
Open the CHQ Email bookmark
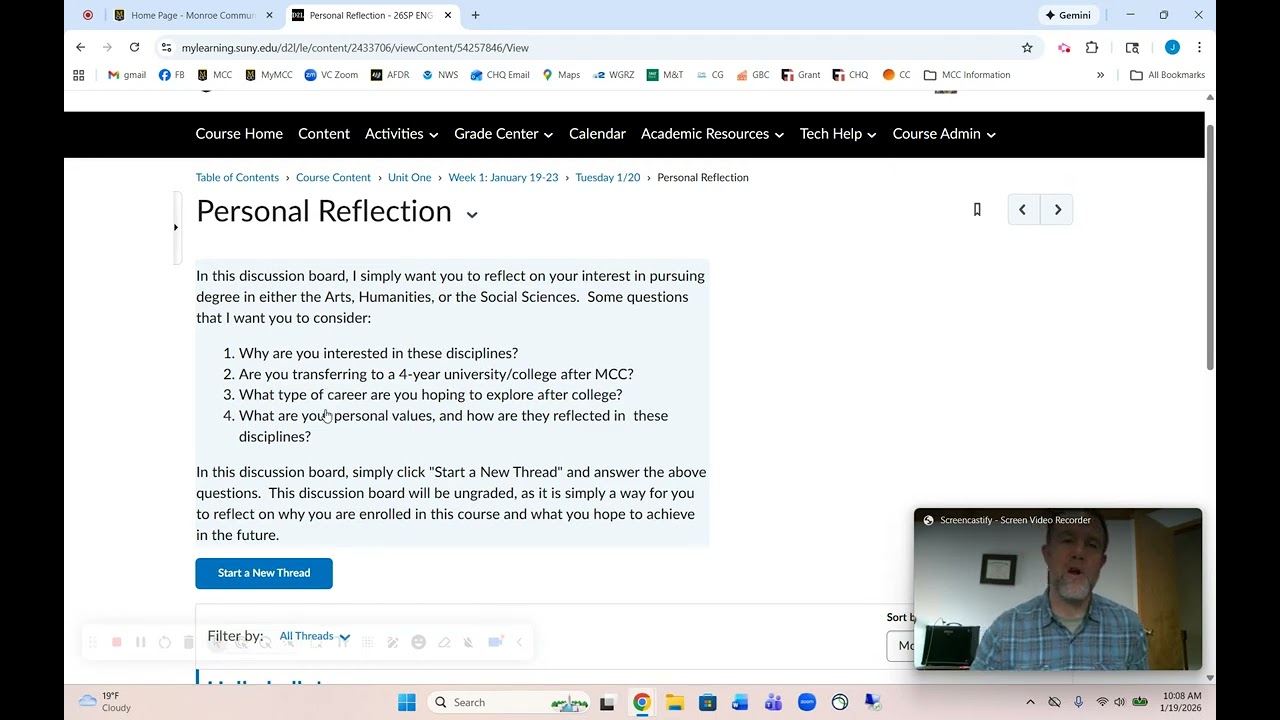tap(500, 75)
